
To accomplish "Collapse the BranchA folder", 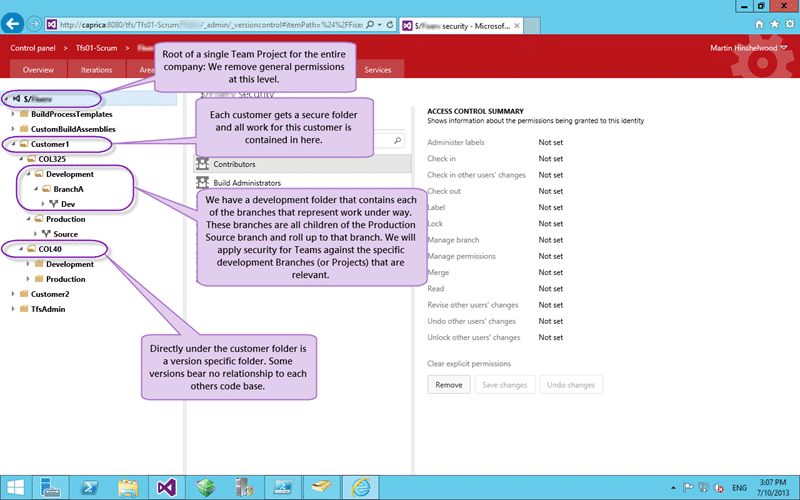I will click(x=36, y=189).
